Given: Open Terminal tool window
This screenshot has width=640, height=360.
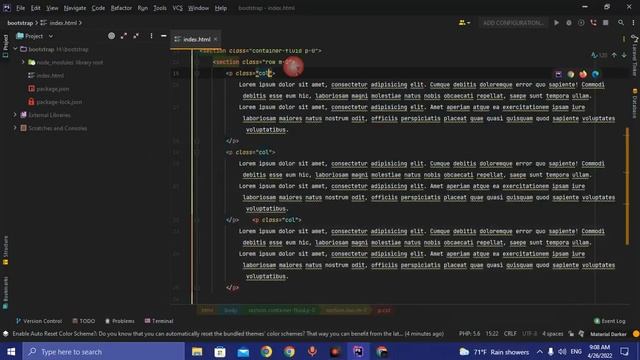Looking at the screenshot, I should point(159,321).
